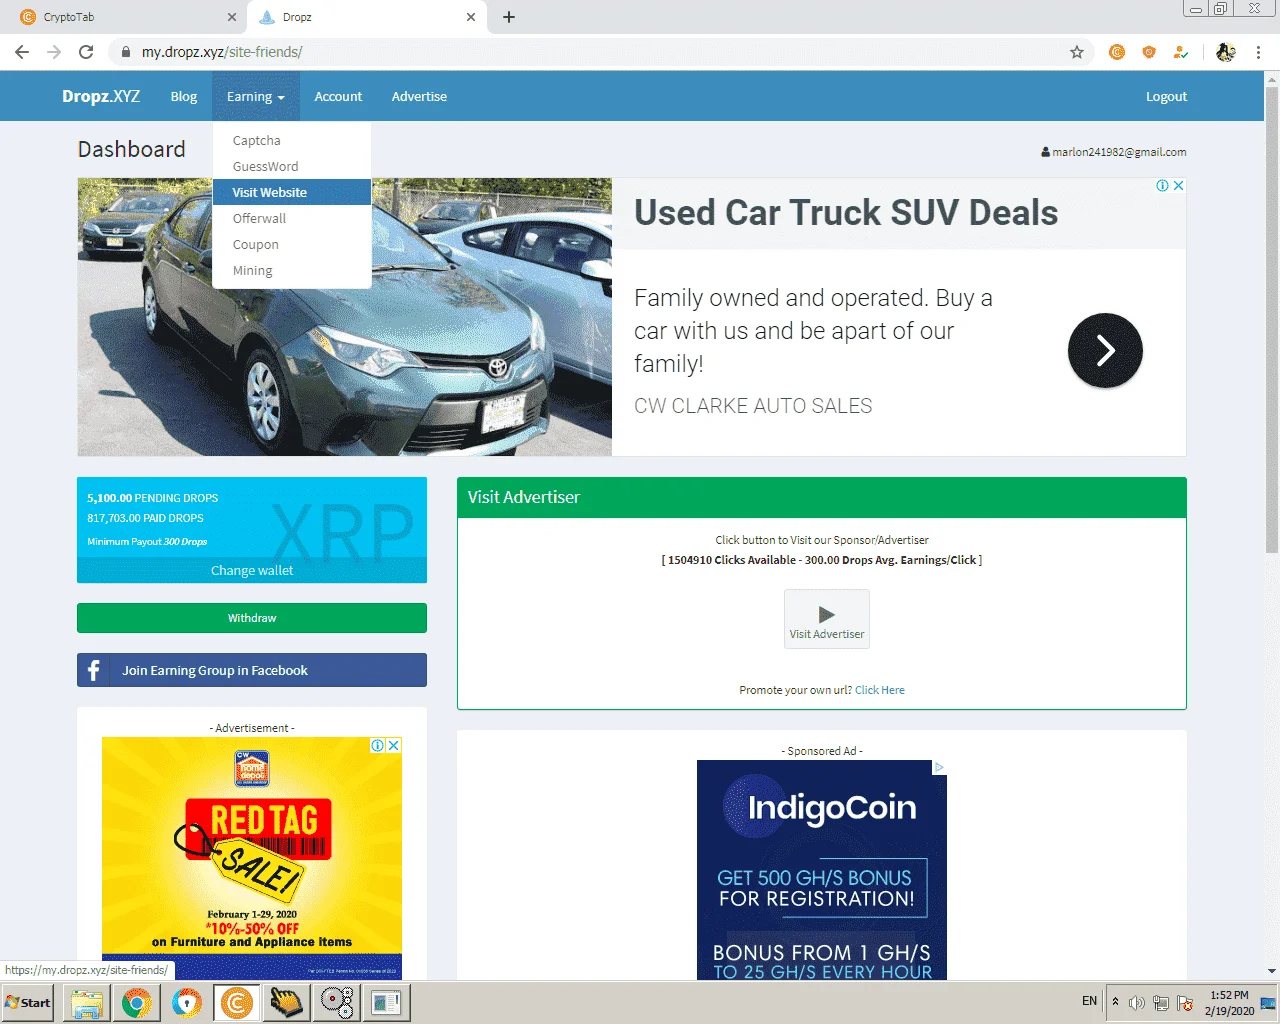Image resolution: width=1280 pixels, height=1024 pixels.
Task: Click the browser forward arrow
Action: (x=54, y=52)
